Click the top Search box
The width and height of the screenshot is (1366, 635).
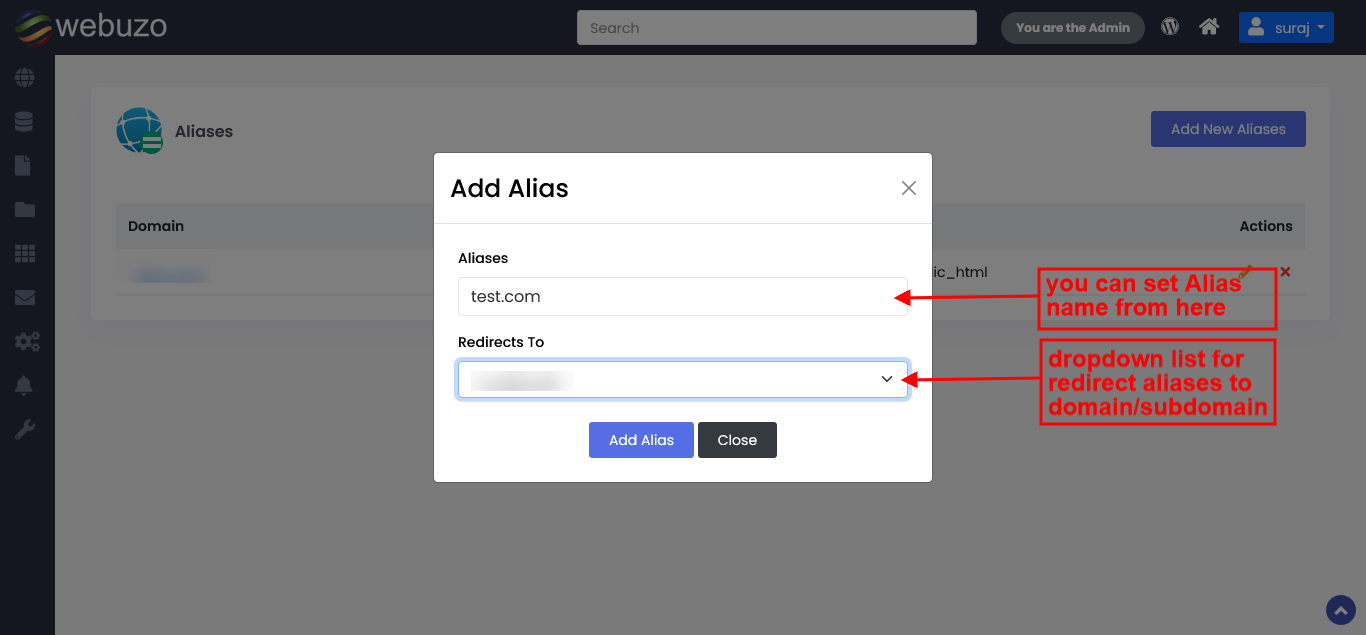pyautogui.click(x=776, y=28)
